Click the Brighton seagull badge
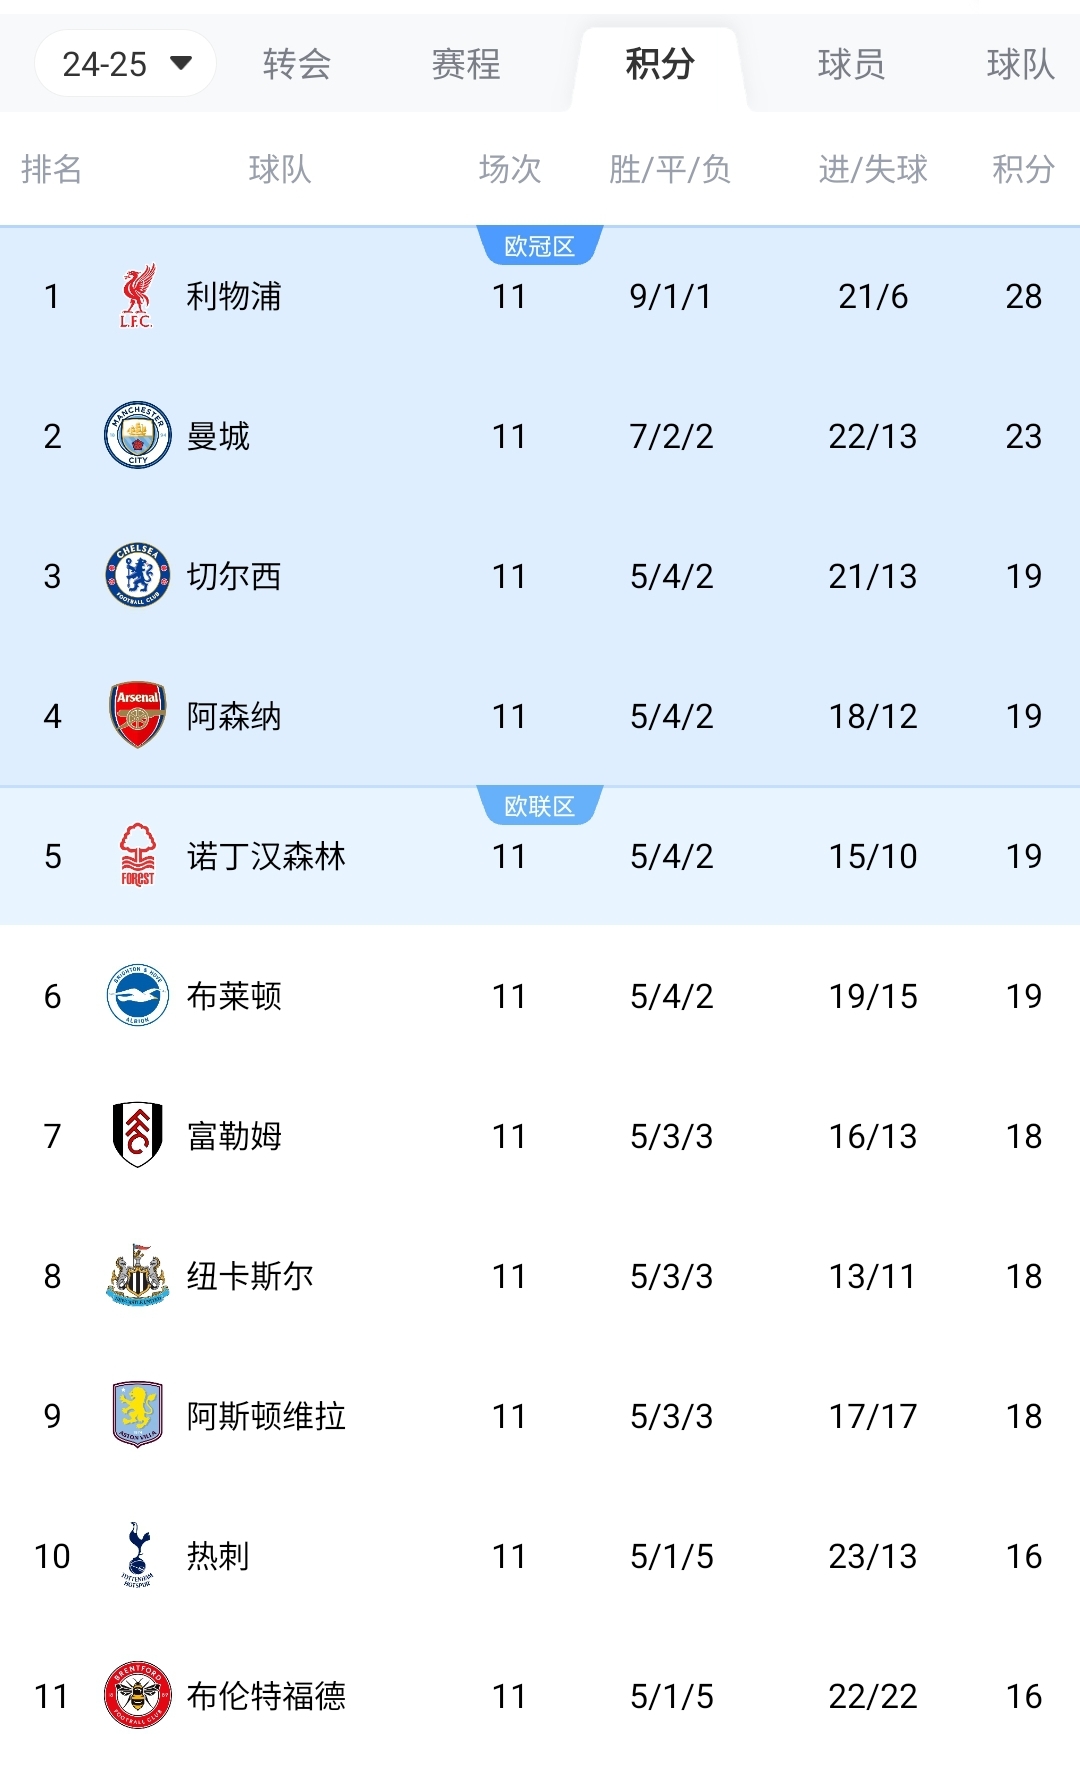The image size is (1080, 1784). [x=137, y=996]
